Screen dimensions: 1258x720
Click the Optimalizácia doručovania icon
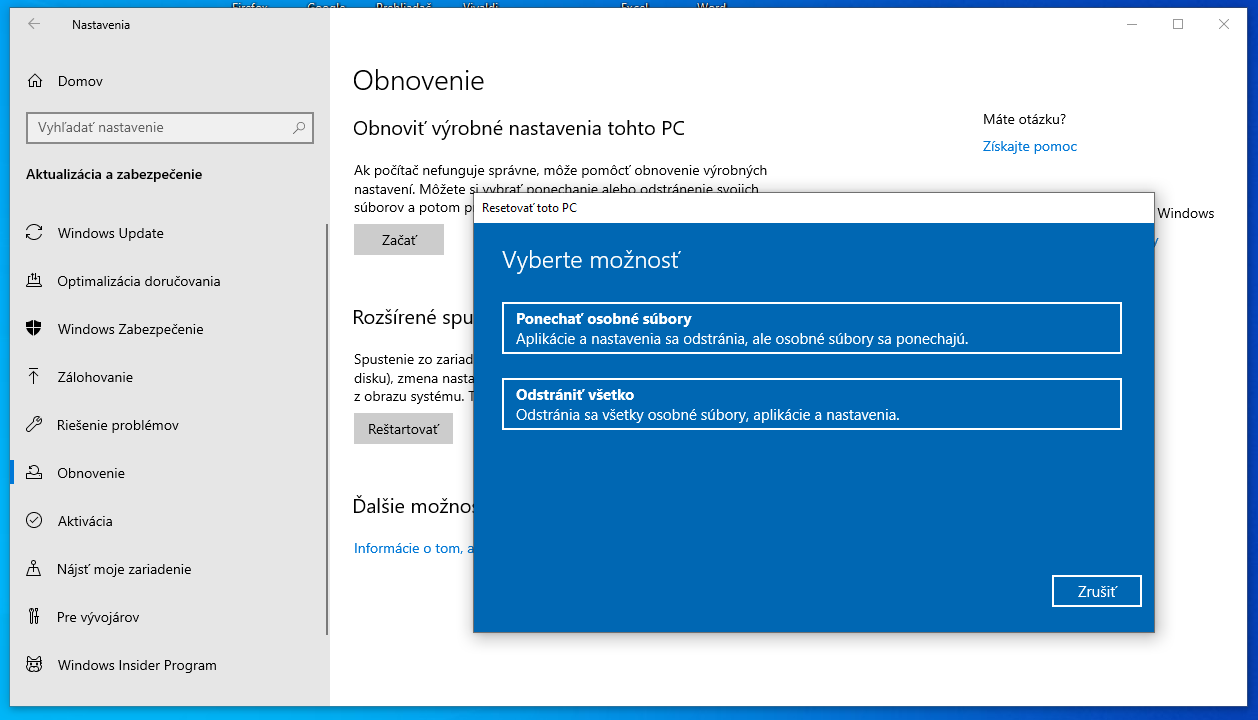coord(35,281)
